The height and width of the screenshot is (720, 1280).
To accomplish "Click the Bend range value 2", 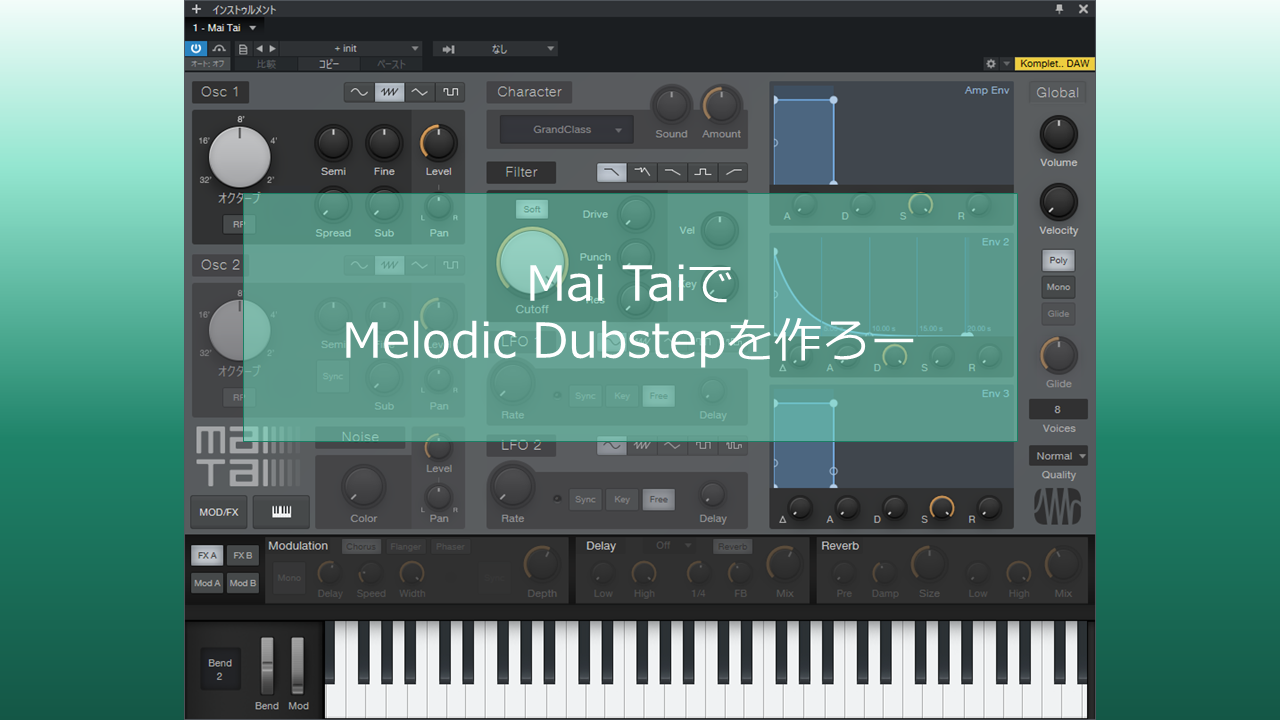I will pyautogui.click(x=220, y=677).
